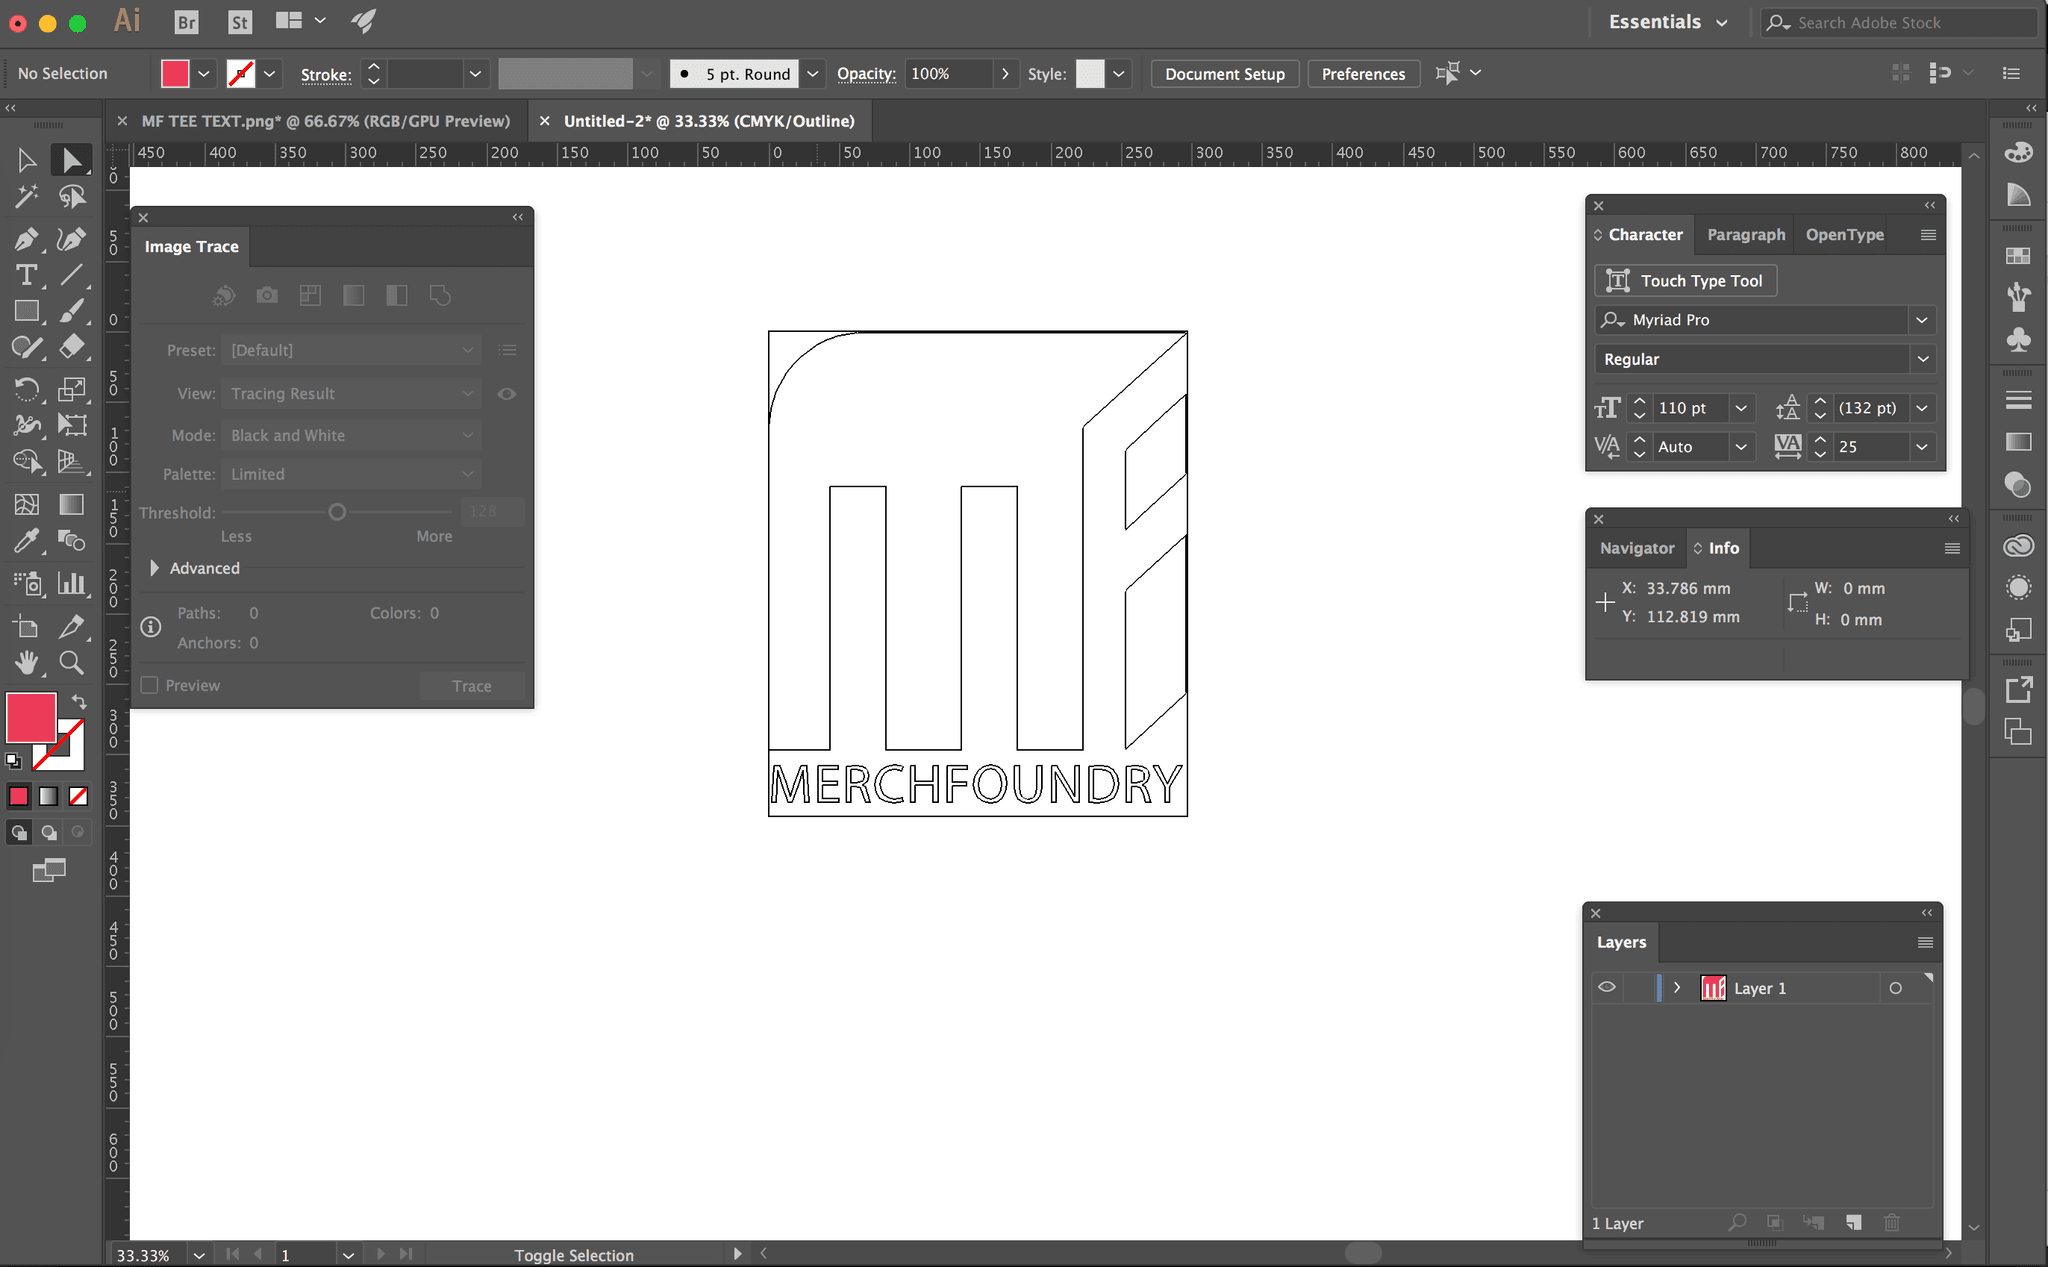The width and height of the screenshot is (2048, 1267).
Task: Switch to the MF TEE TEXT.png tab
Action: tap(325, 121)
